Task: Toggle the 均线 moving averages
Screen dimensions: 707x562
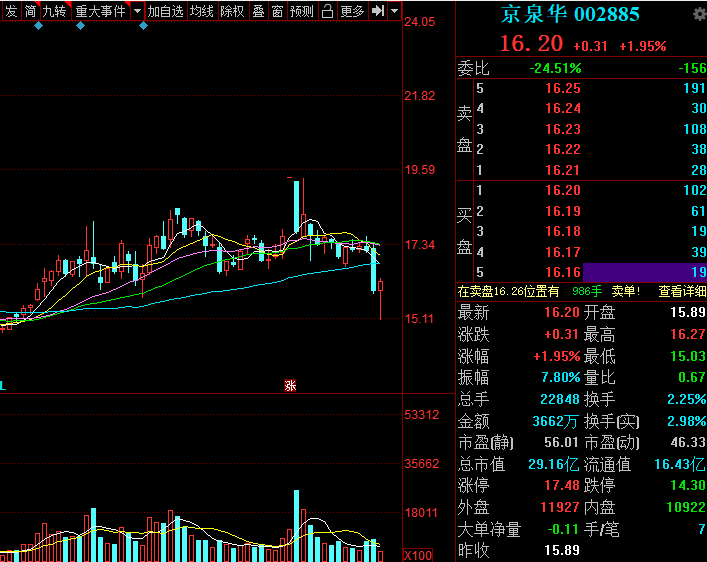Action: [x=201, y=11]
